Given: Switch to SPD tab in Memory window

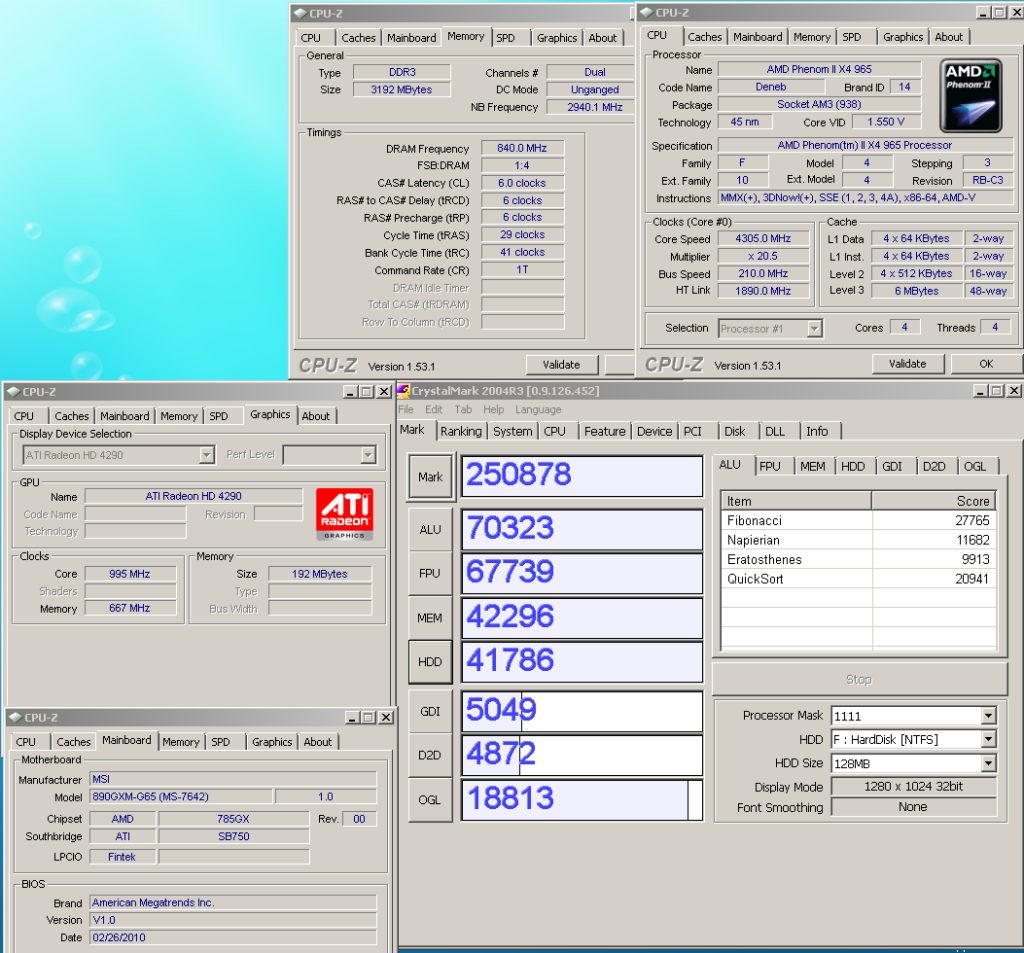Looking at the screenshot, I should click(506, 38).
